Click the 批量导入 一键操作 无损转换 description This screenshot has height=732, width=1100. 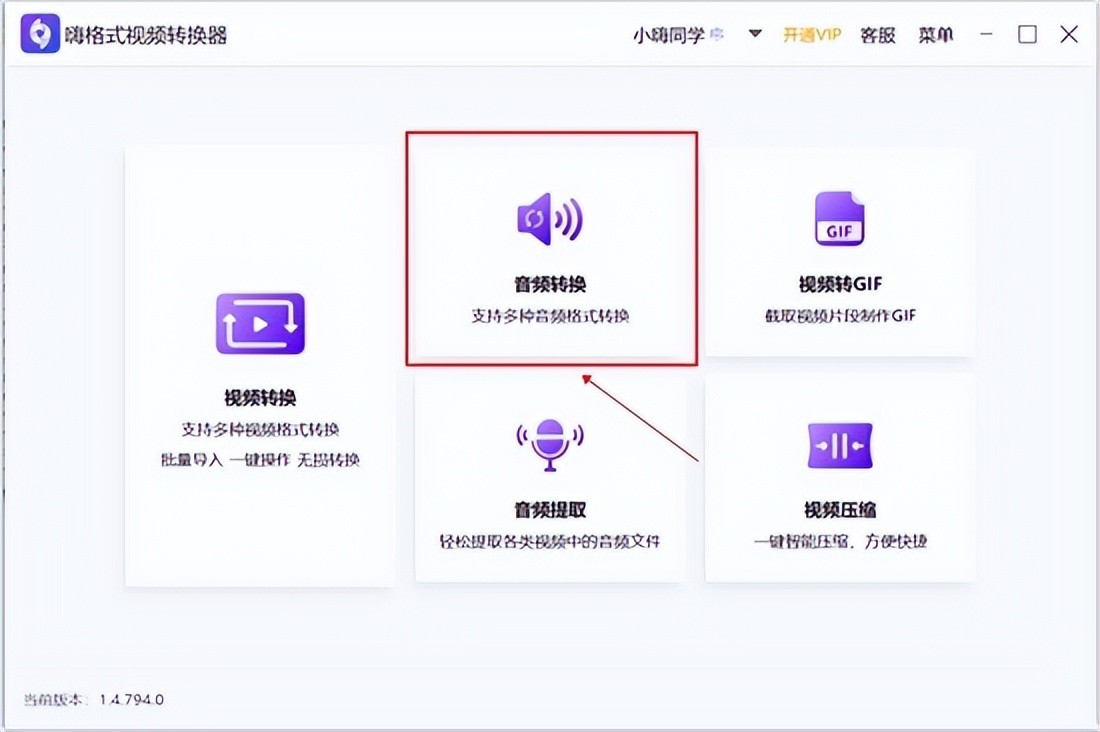coord(260,460)
